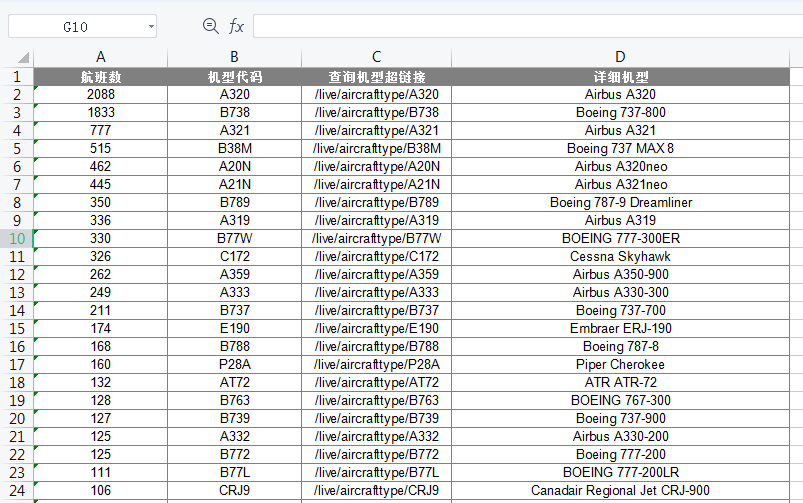Click cell Embraer ERJ-190
The height and width of the screenshot is (503, 803).
620,328
